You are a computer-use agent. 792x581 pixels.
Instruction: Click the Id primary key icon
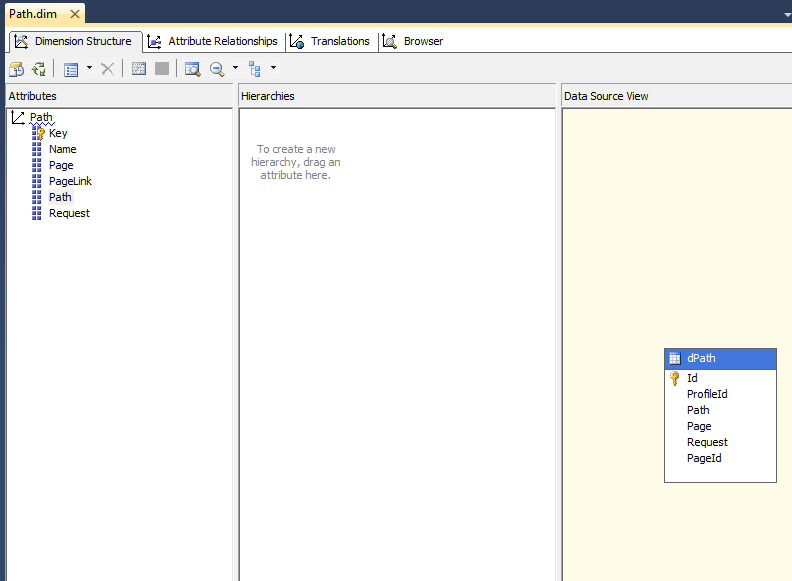[674, 378]
